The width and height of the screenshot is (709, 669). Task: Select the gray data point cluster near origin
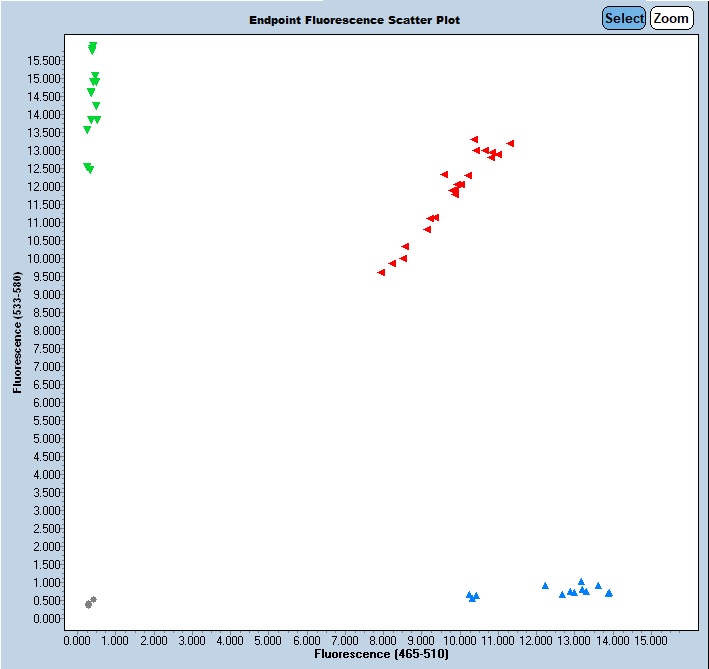click(x=90, y=602)
